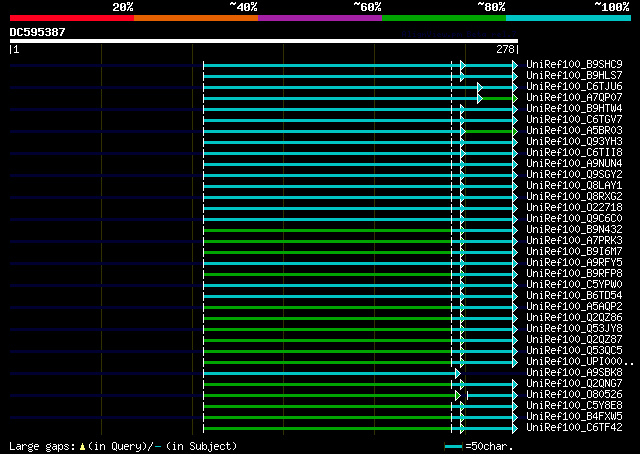
Task: Click the UniRef100_C6TII8 label
Action: [574, 153]
